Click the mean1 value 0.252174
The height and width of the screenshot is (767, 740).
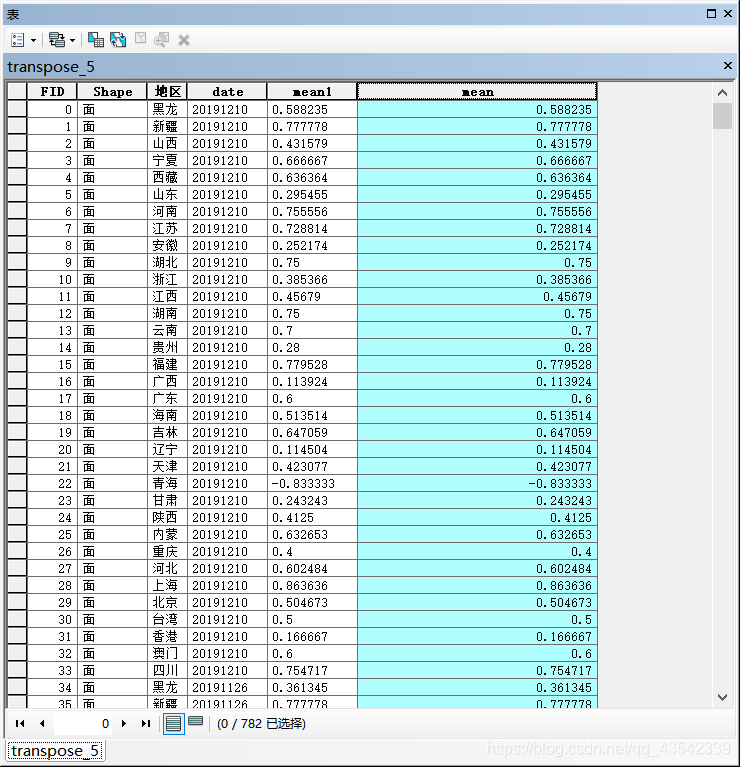coord(312,245)
